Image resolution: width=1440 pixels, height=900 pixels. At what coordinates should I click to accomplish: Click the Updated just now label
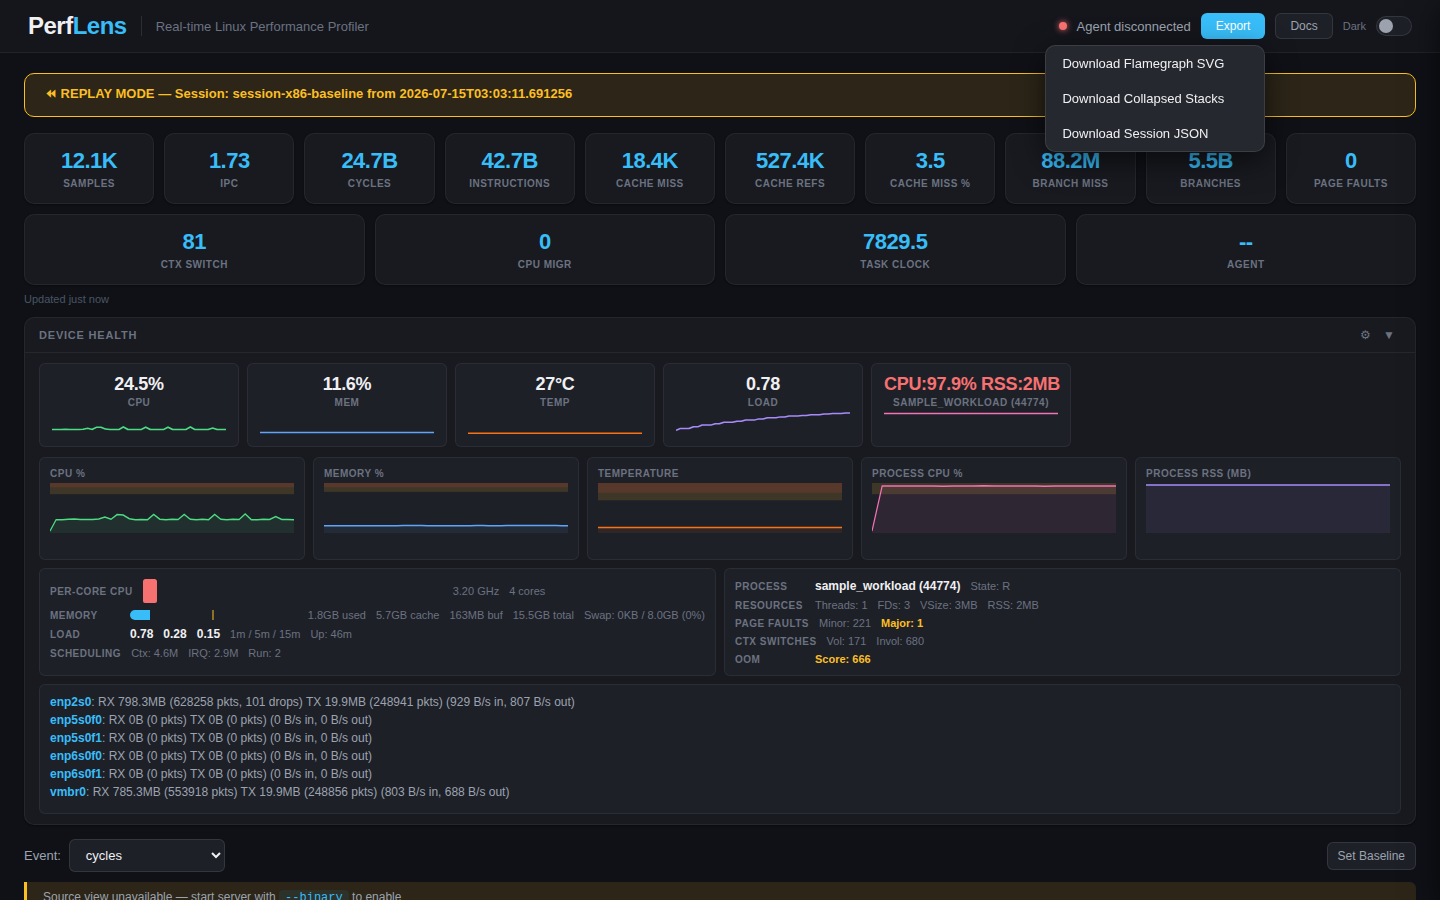(66, 299)
